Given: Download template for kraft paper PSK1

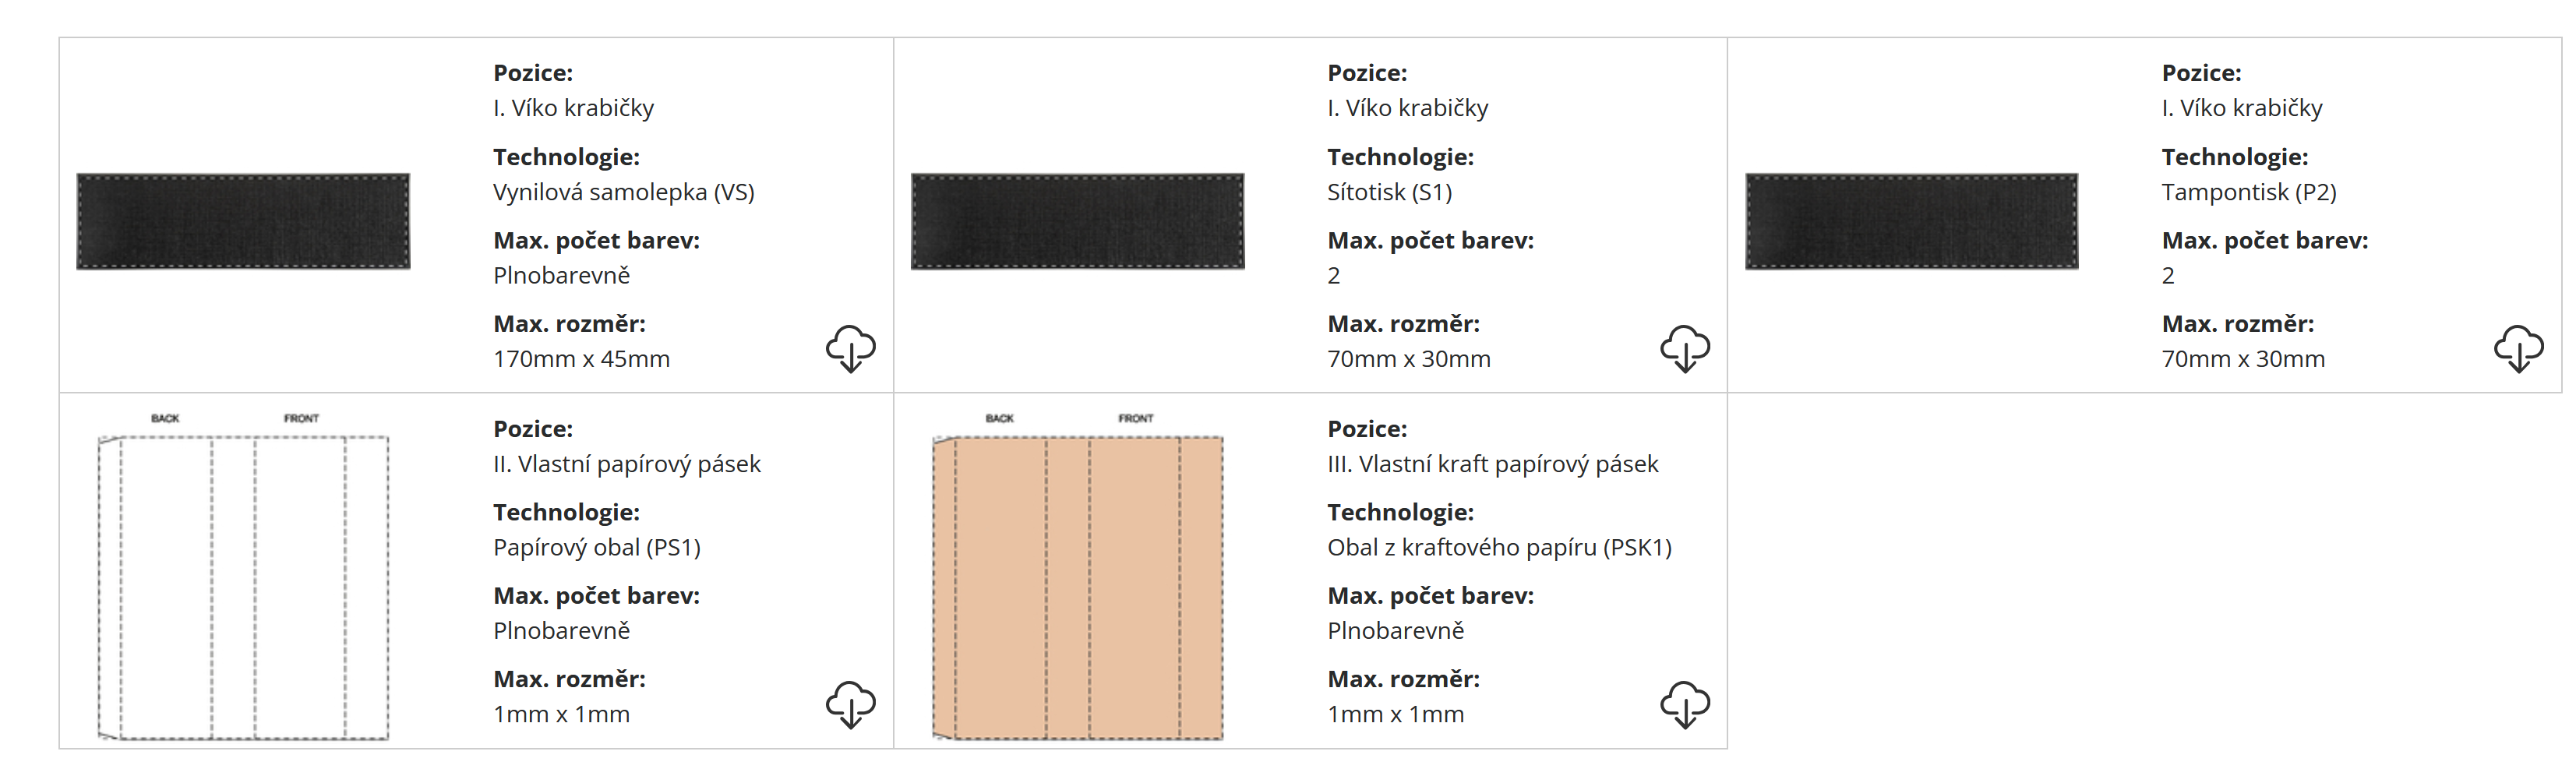Looking at the screenshot, I should [x=1685, y=705].
